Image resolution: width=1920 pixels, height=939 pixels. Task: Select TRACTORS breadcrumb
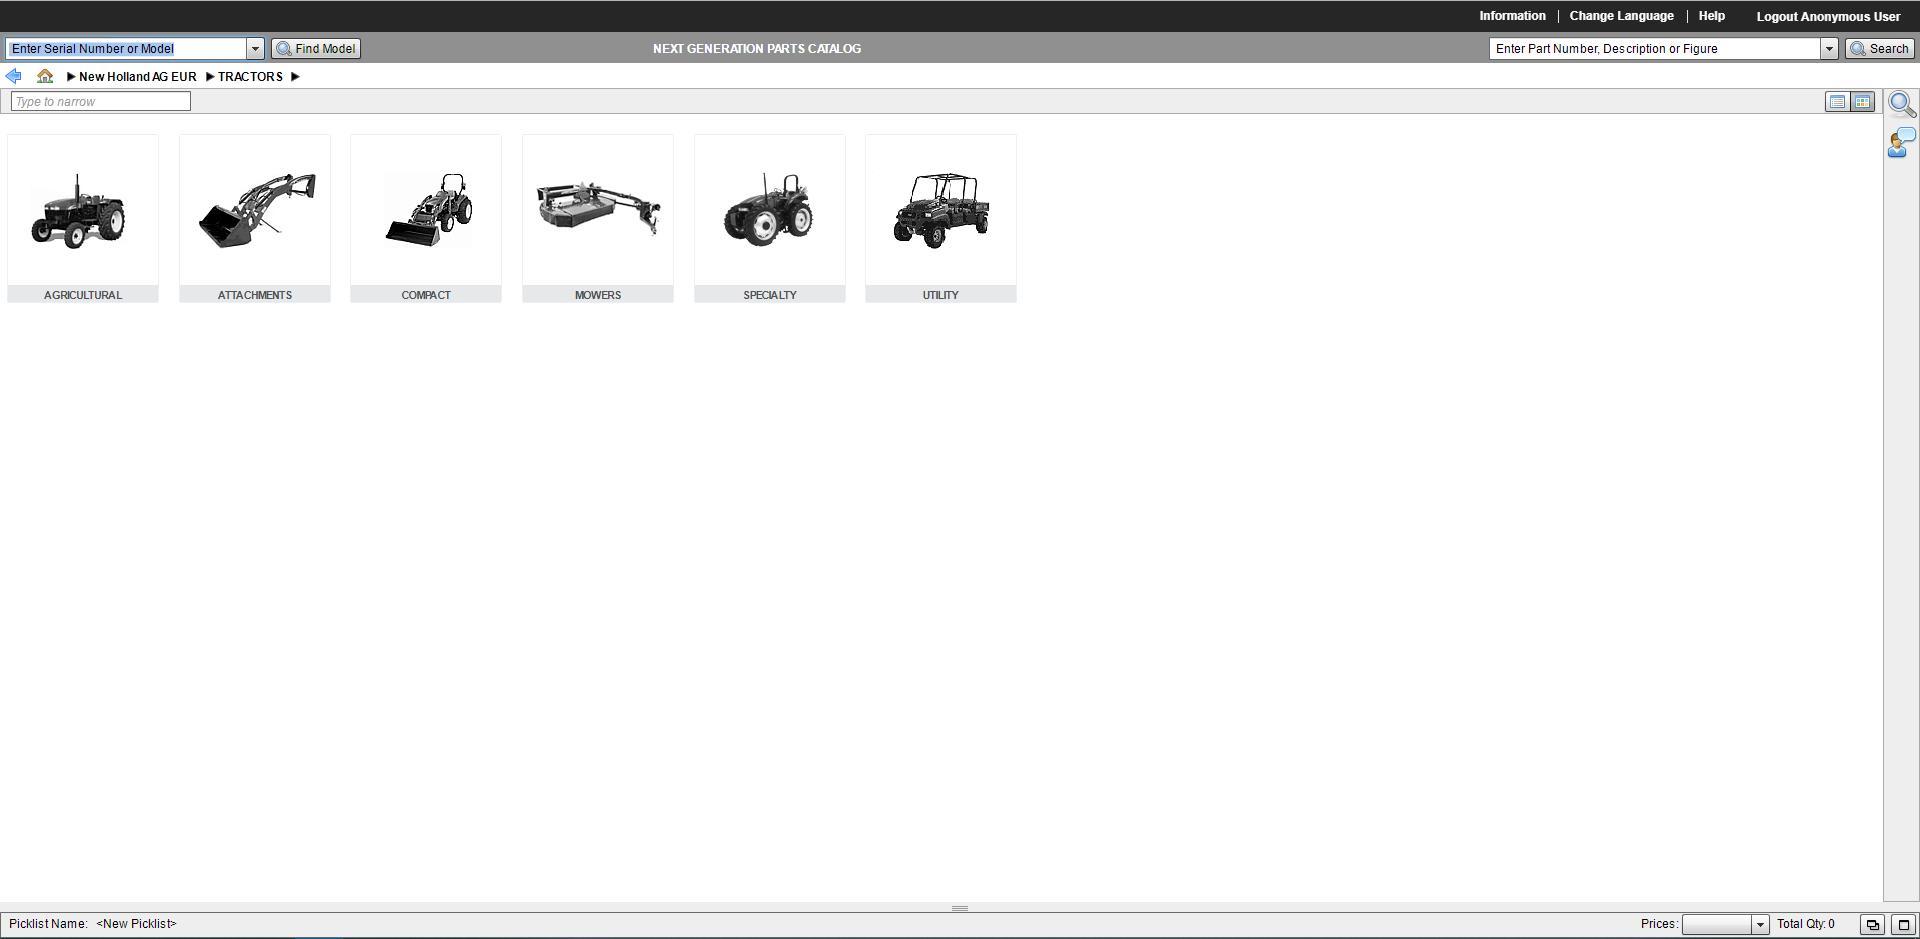tap(250, 77)
